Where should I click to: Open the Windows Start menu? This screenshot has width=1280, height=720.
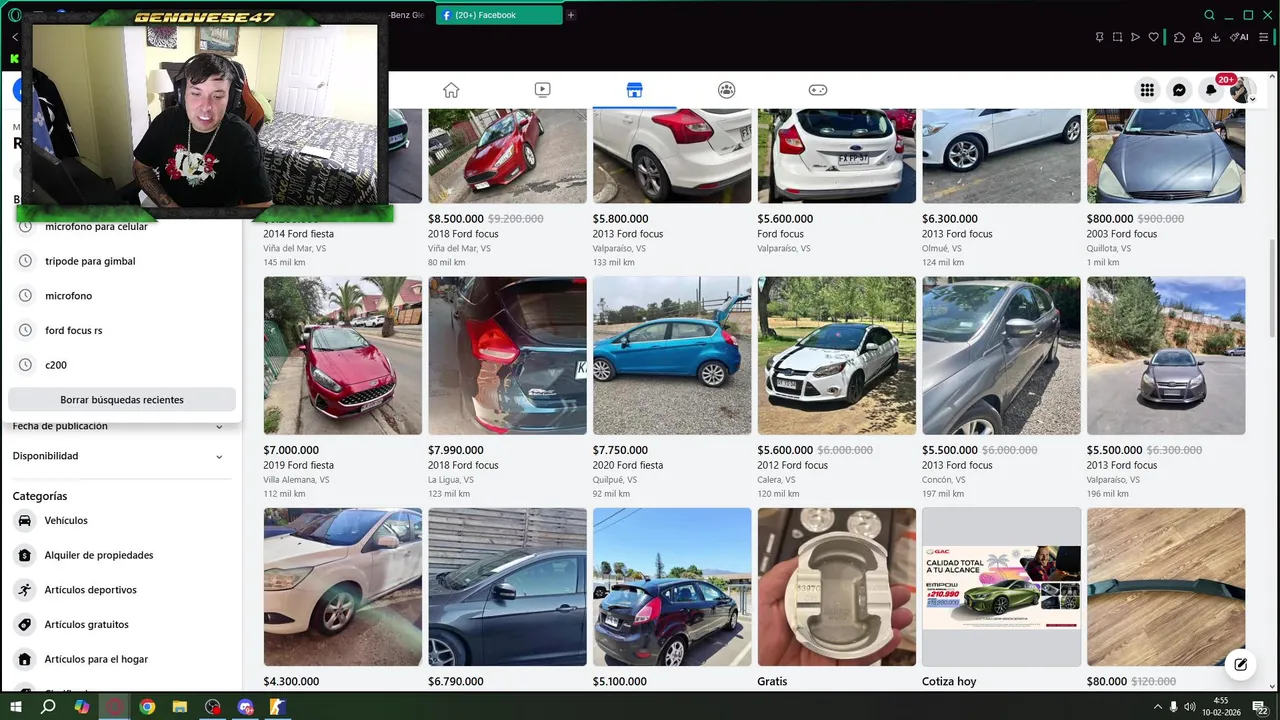(x=15, y=707)
